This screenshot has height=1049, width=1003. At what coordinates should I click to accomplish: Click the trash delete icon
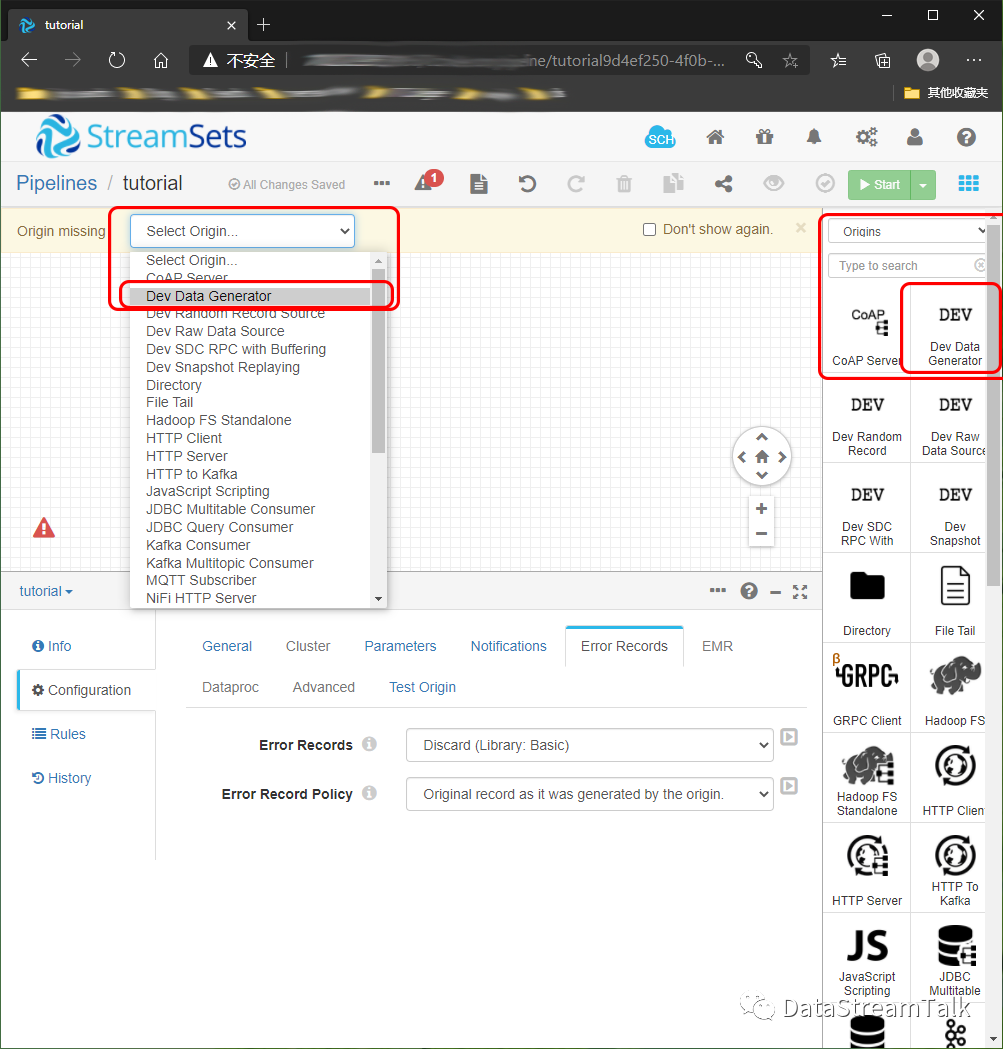pyautogui.click(x=624, y=183)
